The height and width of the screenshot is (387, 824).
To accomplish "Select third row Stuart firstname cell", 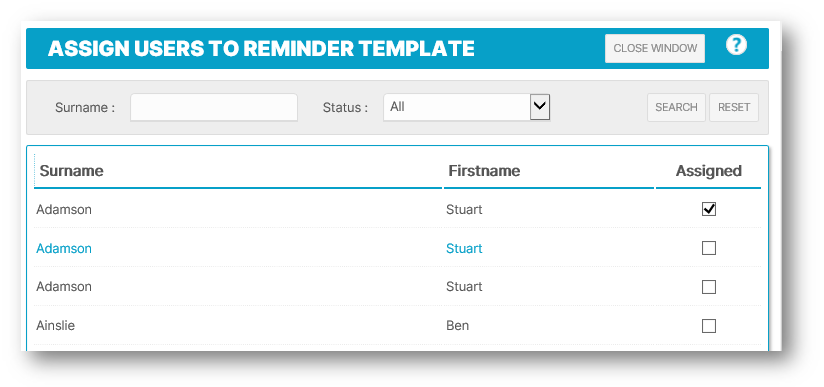I will tap(464, 287).
